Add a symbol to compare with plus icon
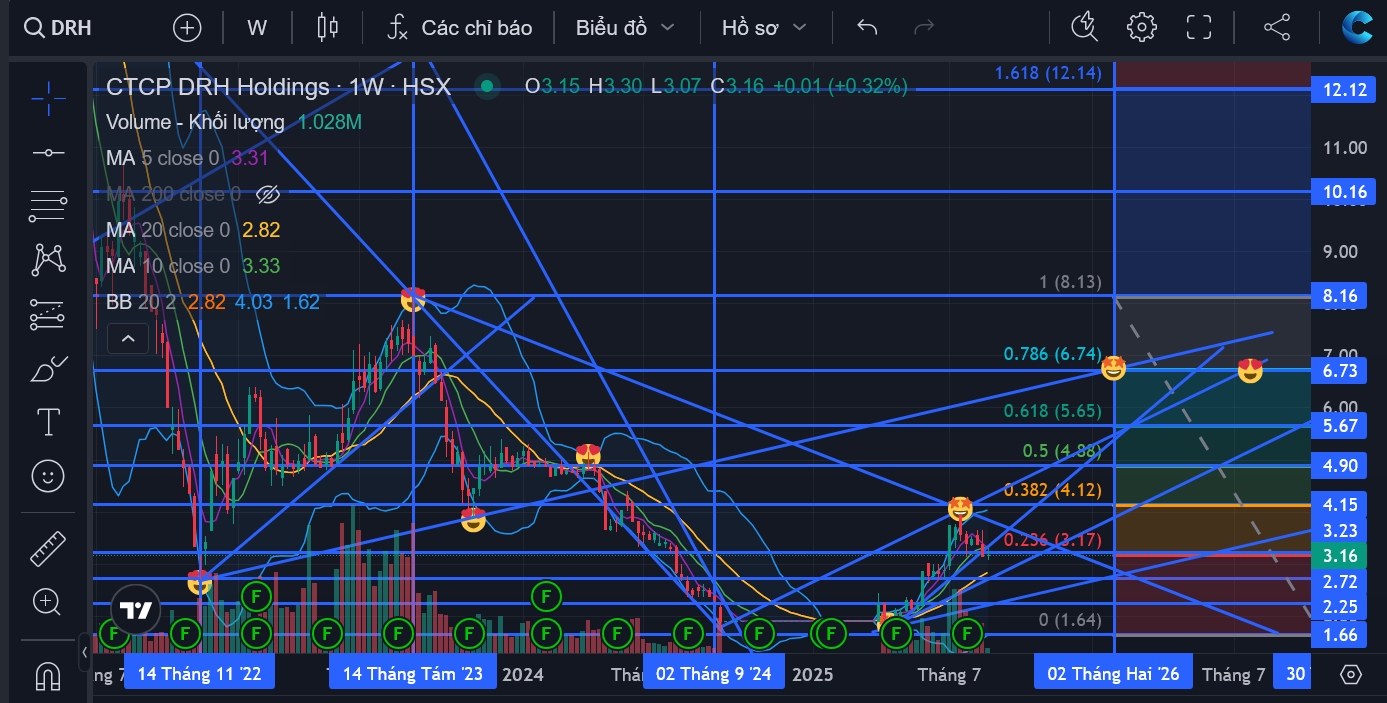1387x703 pixels. point(187,28)
